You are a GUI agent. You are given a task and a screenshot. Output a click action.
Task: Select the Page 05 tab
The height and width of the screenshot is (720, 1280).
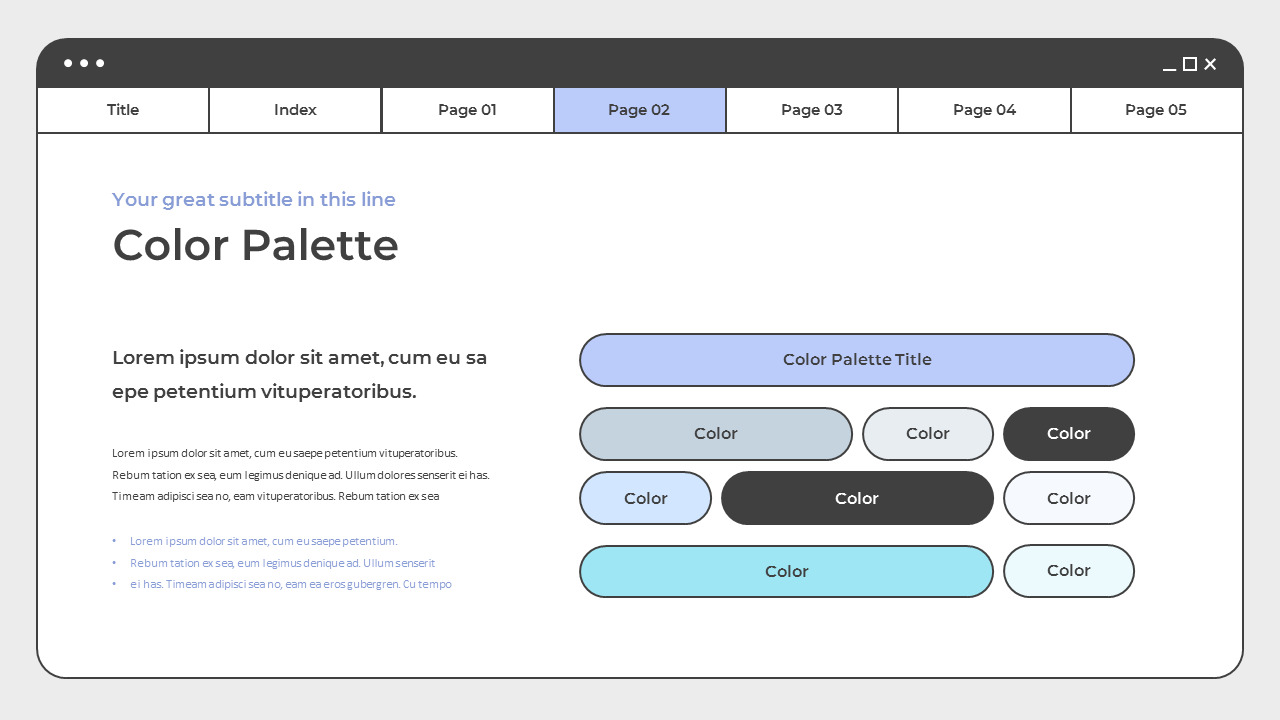coord(1156,110)
